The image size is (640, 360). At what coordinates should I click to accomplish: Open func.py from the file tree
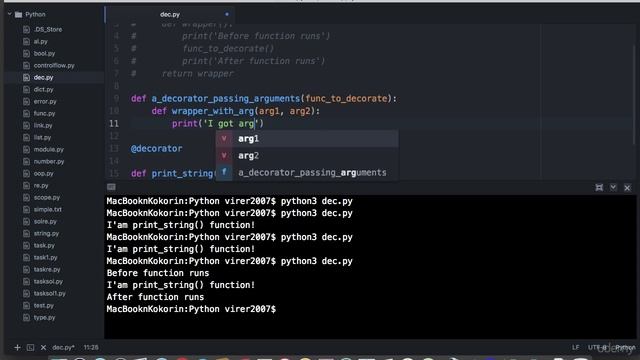click(x=44, y=113)
